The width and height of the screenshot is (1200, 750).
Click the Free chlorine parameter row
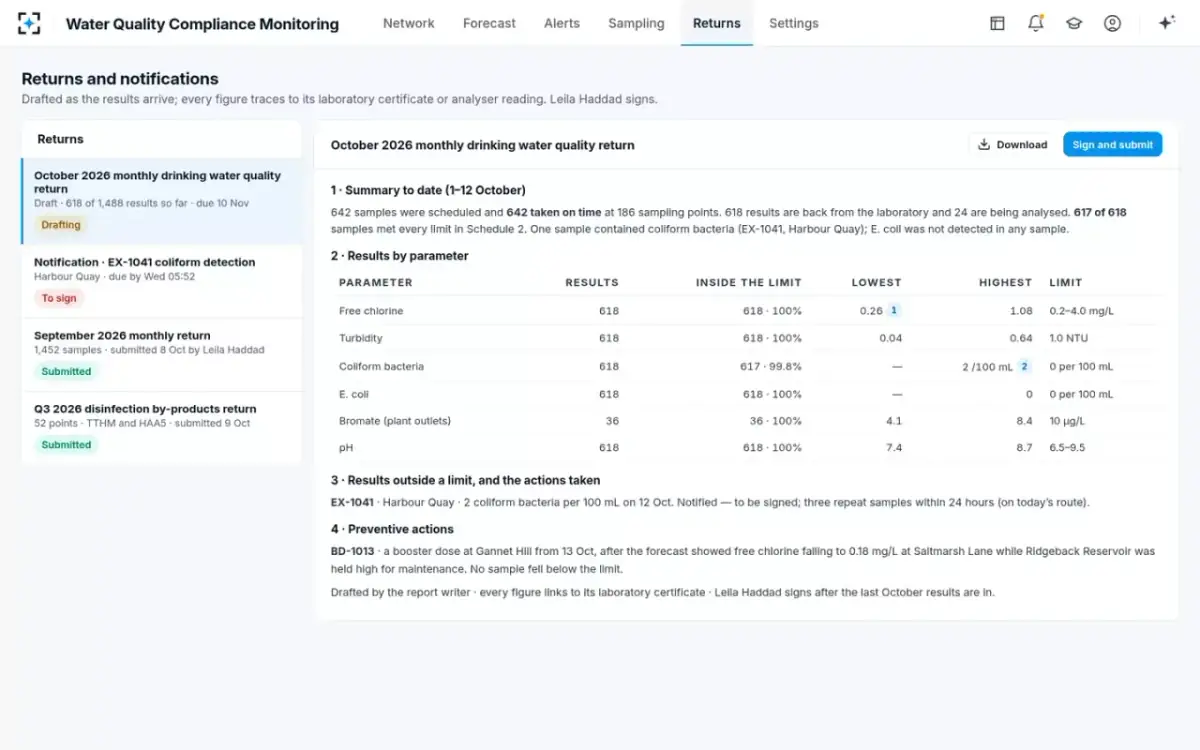[x=746, y=311]
